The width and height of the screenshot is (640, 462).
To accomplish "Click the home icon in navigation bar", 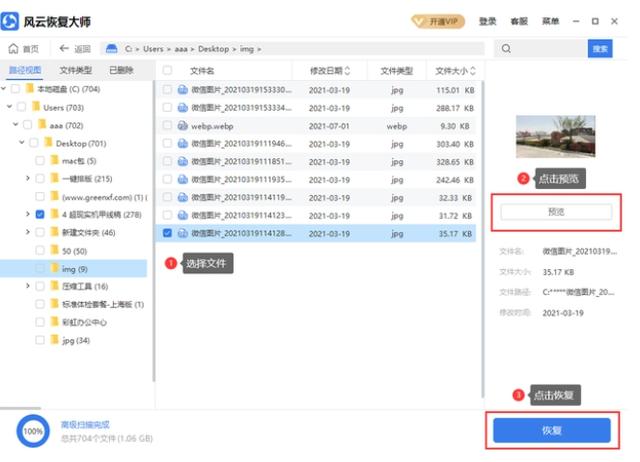I will tap(13, 49).
